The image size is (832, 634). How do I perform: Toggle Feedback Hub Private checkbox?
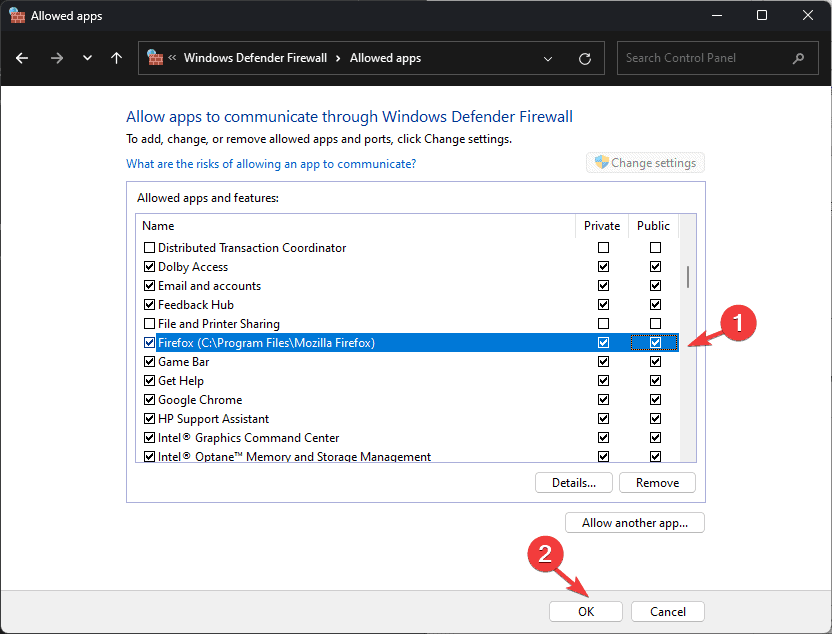(x=603, y=305)
